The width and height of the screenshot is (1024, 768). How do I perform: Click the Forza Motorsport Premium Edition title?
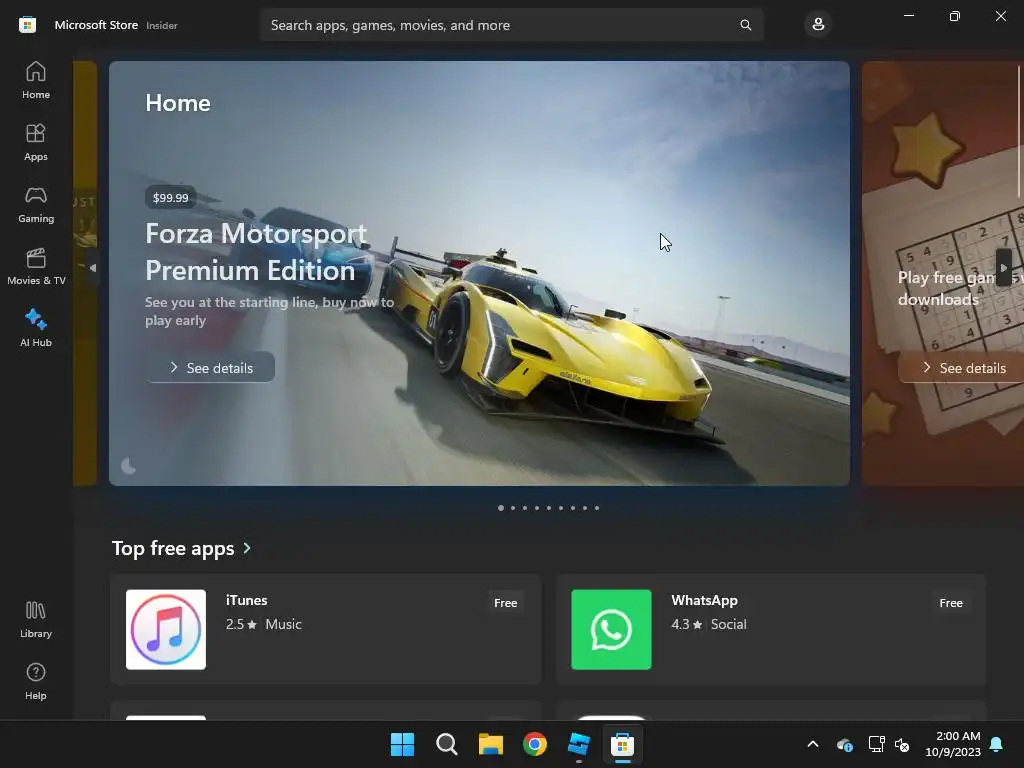click(x=255, y=251)
